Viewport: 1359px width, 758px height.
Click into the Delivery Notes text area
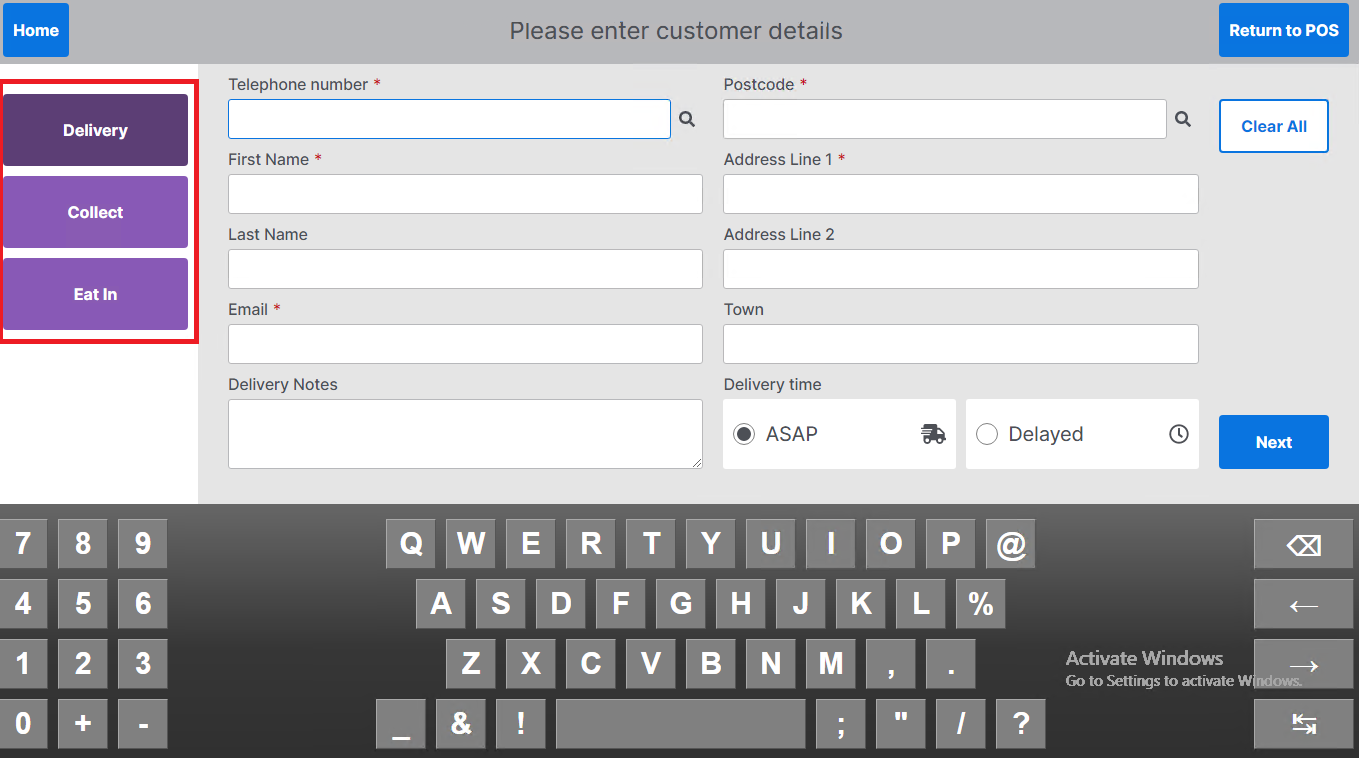465,434
